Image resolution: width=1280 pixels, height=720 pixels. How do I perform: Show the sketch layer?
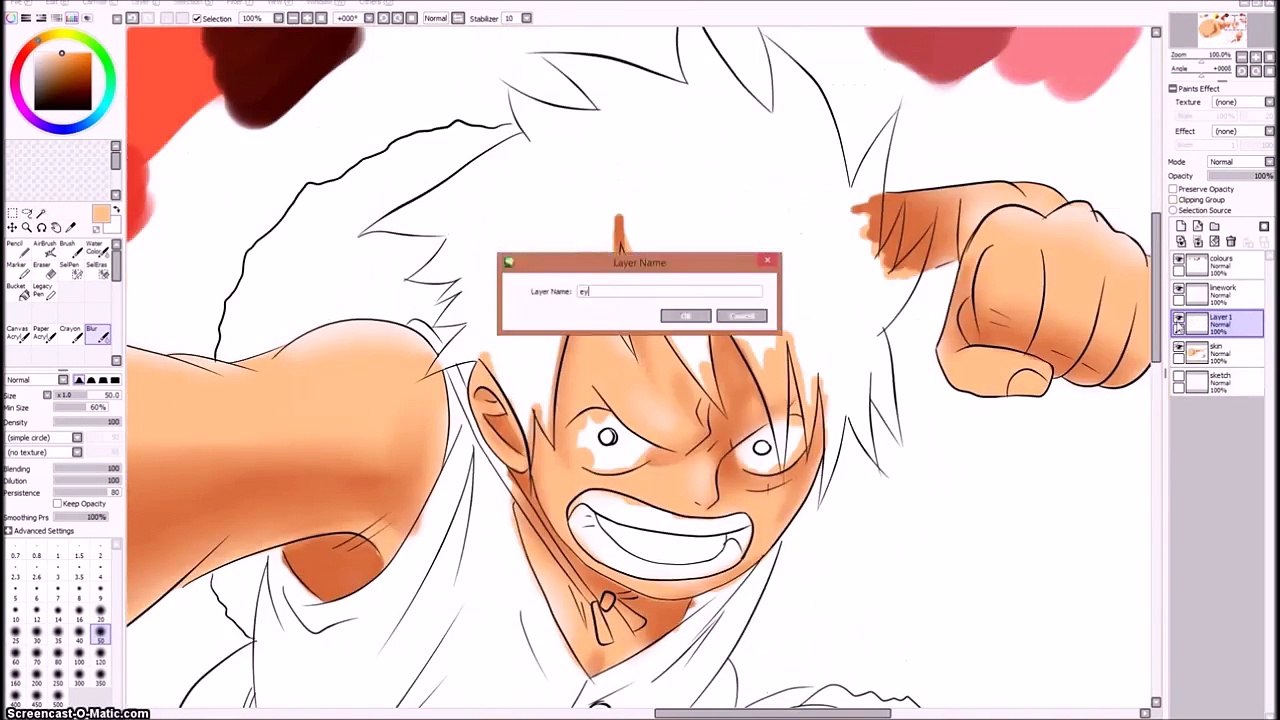[1179, 376]
